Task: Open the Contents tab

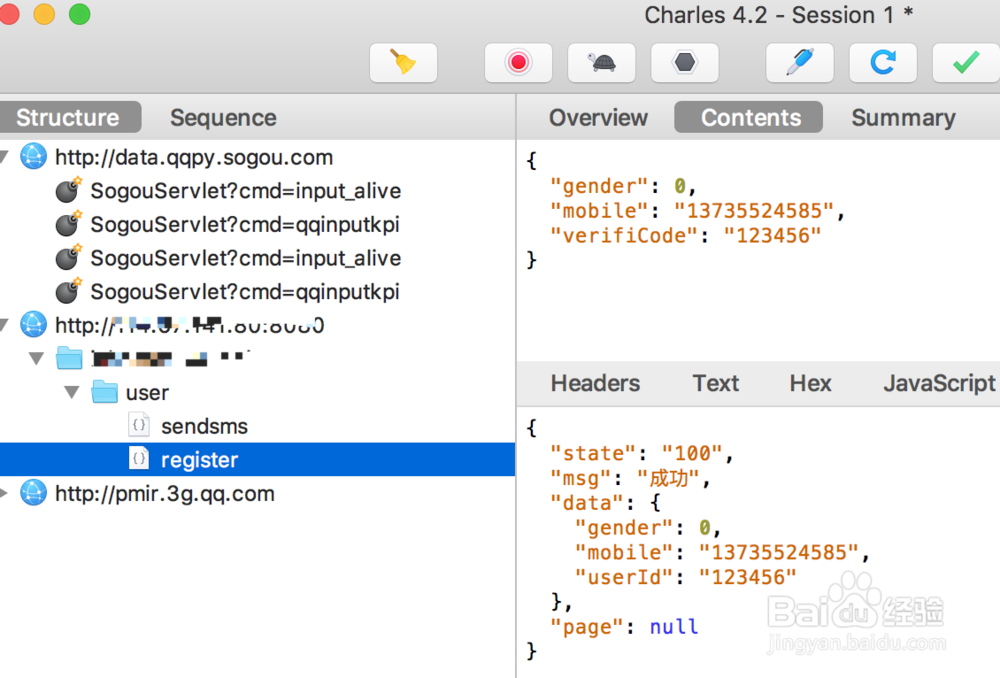Action: (751, 117)
